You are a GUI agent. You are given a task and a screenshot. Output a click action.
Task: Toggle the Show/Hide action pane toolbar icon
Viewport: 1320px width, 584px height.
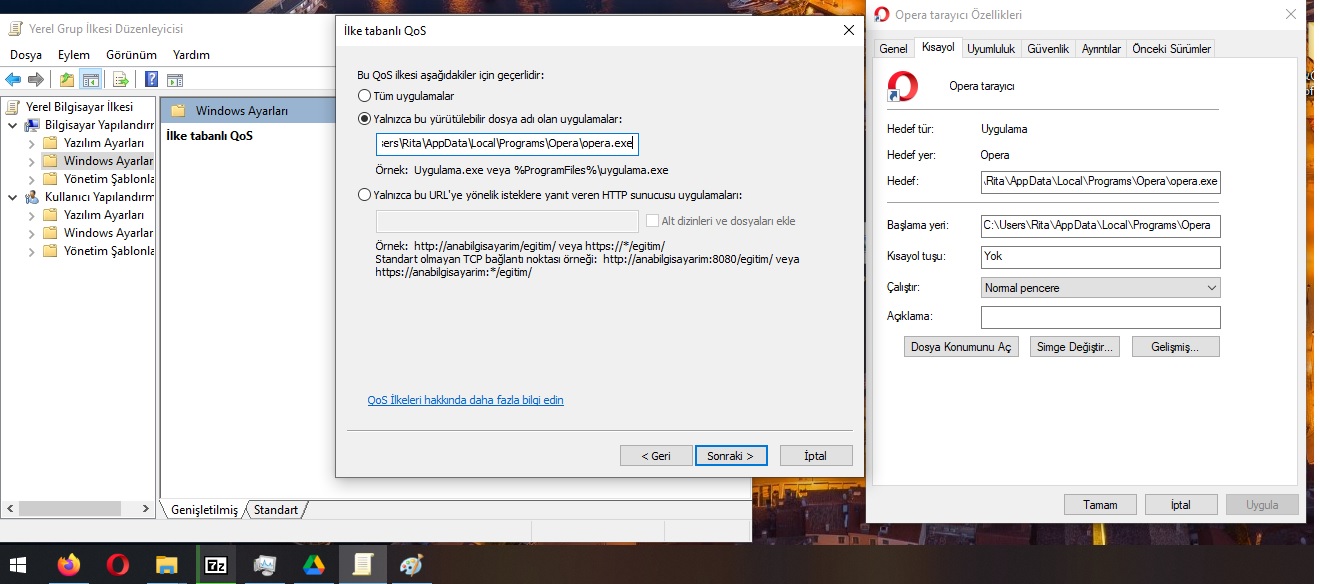pos(175,80)
